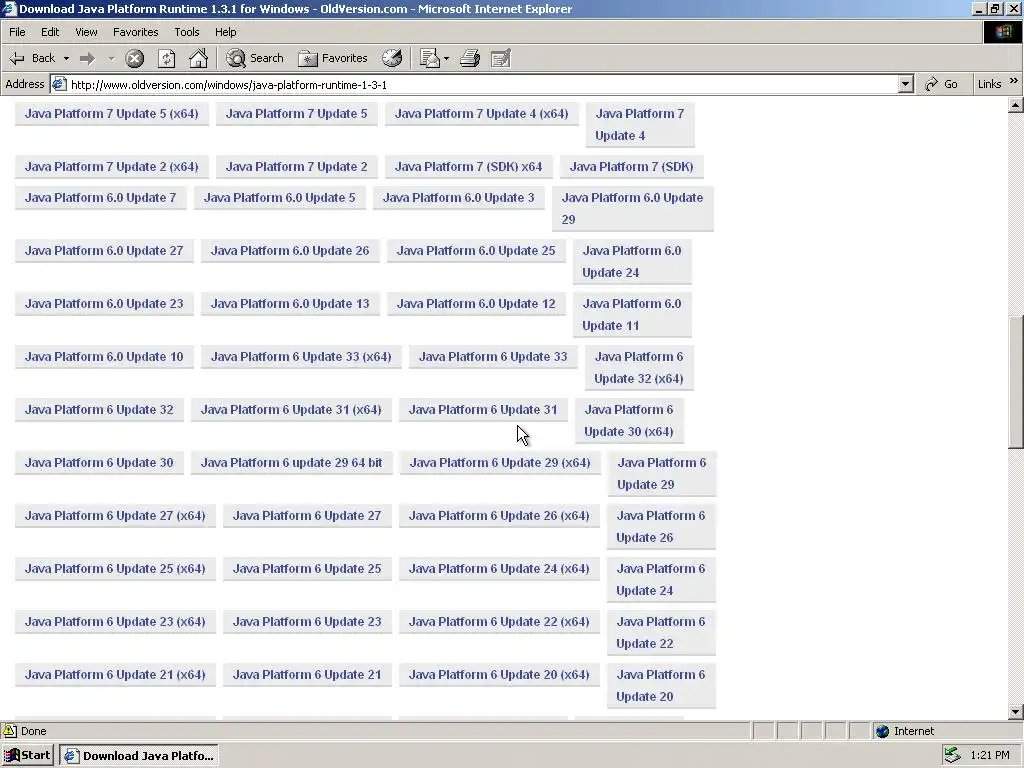Click the Start button on taskbar
This screenshot has height=768, width=1024.
tap(27, 756)
